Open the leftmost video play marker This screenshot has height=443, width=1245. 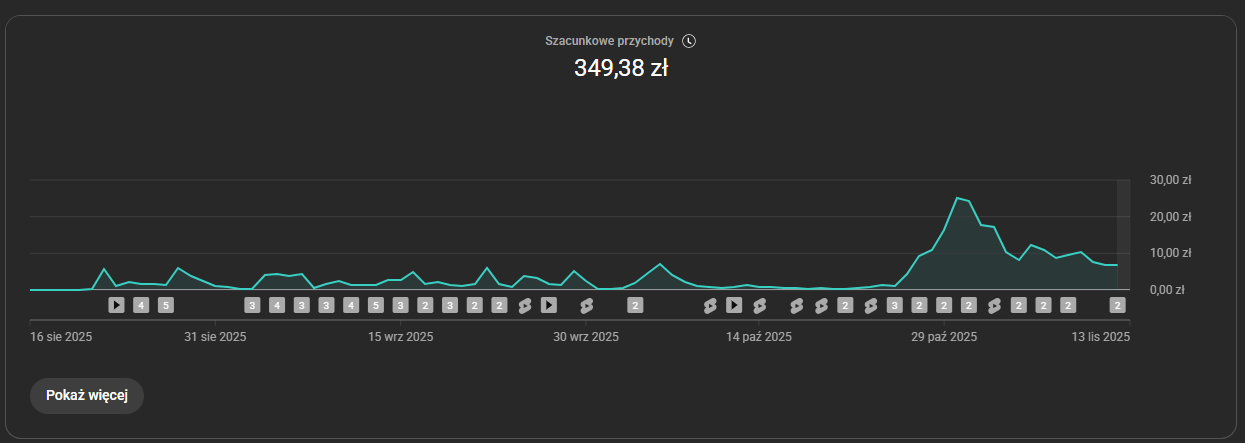pyautogui.click(x=116, y=305)
